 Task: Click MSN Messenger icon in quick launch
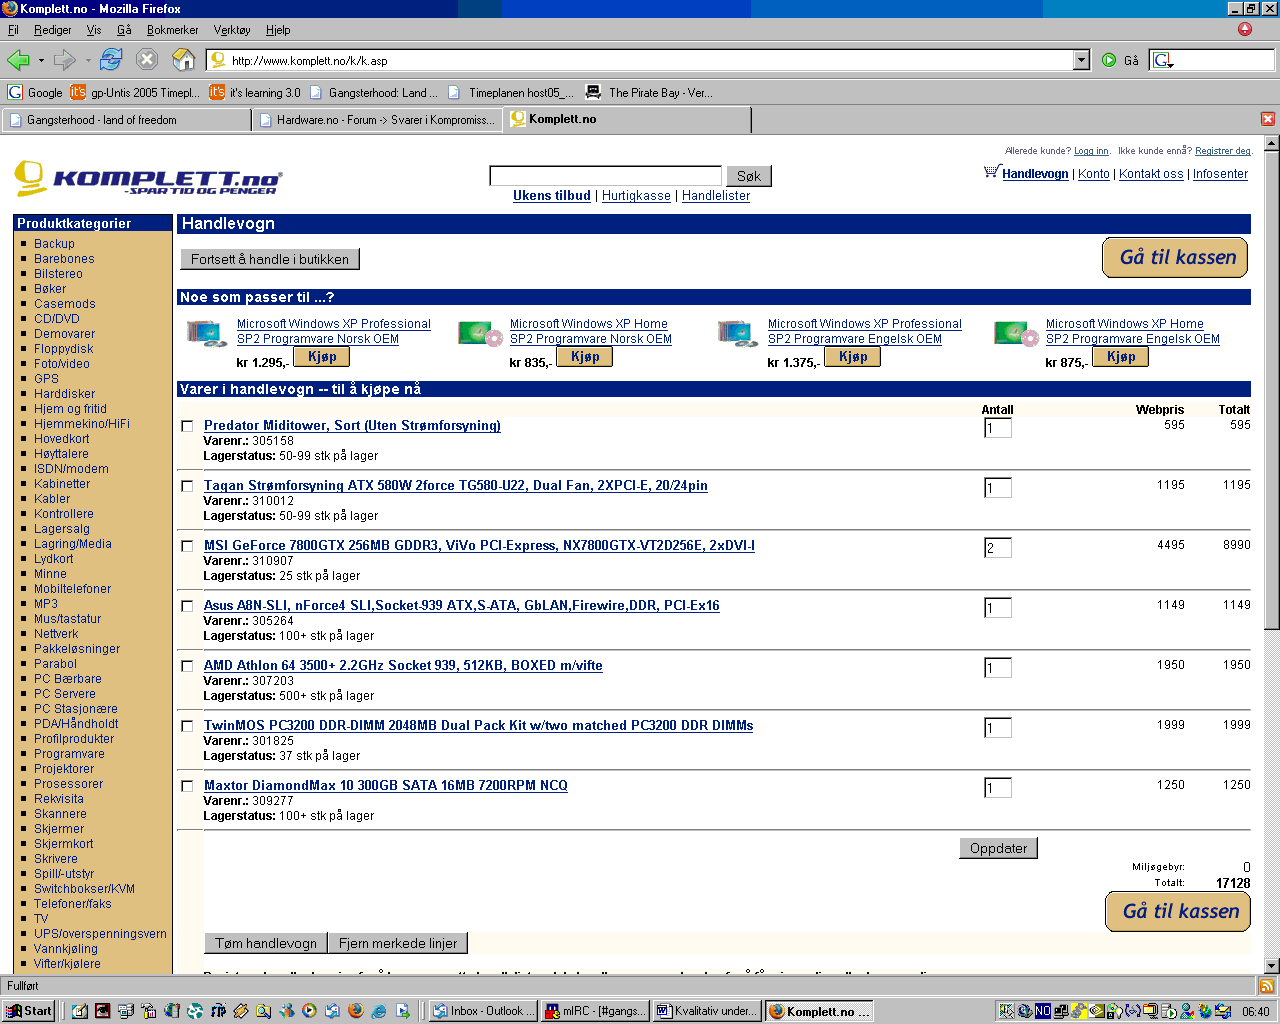[x=286, y=1011]
